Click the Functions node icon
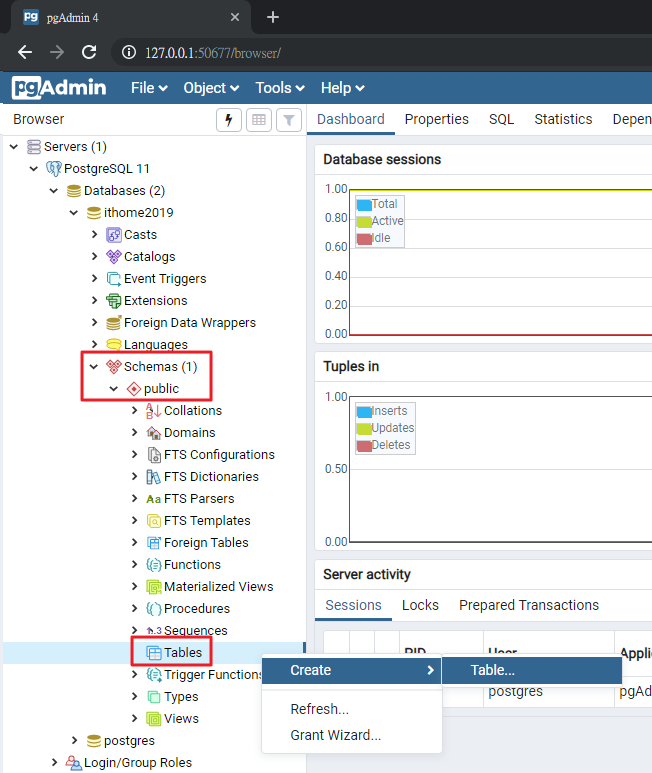652x773 pixels. (154, 565)
